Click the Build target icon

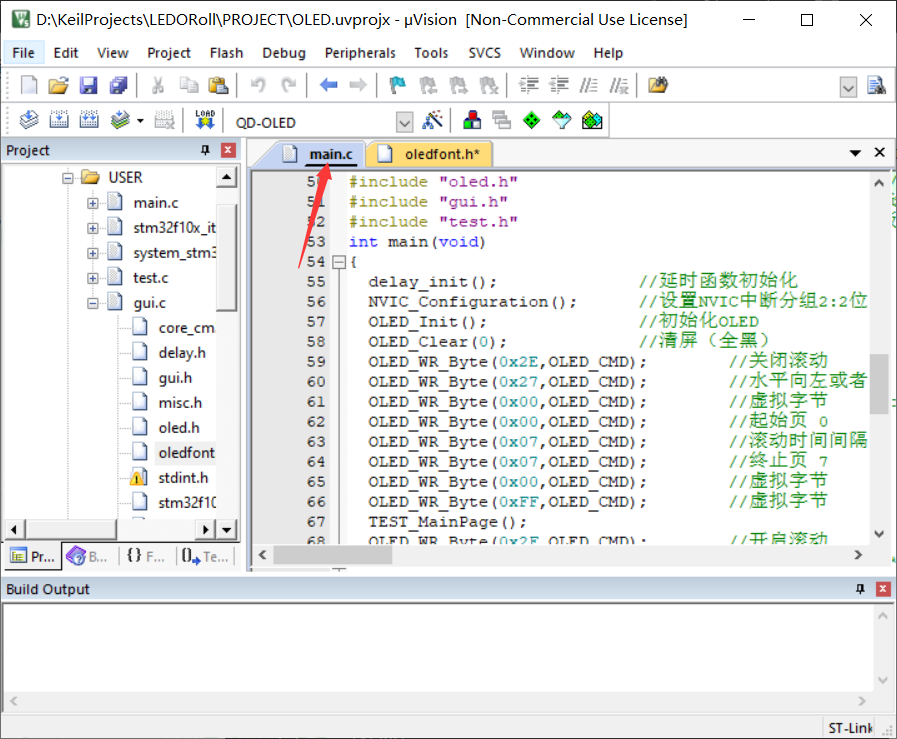pos(59,120)
